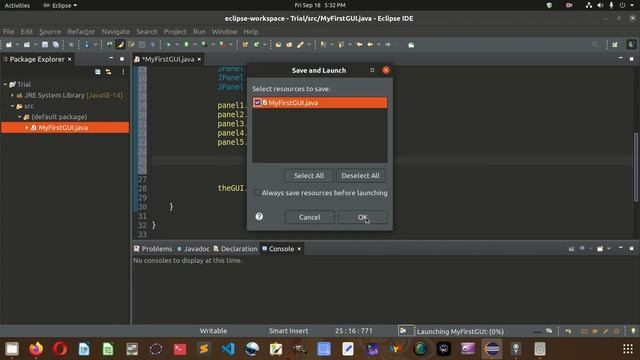The height and width of the screenshot is (360, 640).
Task: Collapse the Trial project node
Action: (5, 84)
